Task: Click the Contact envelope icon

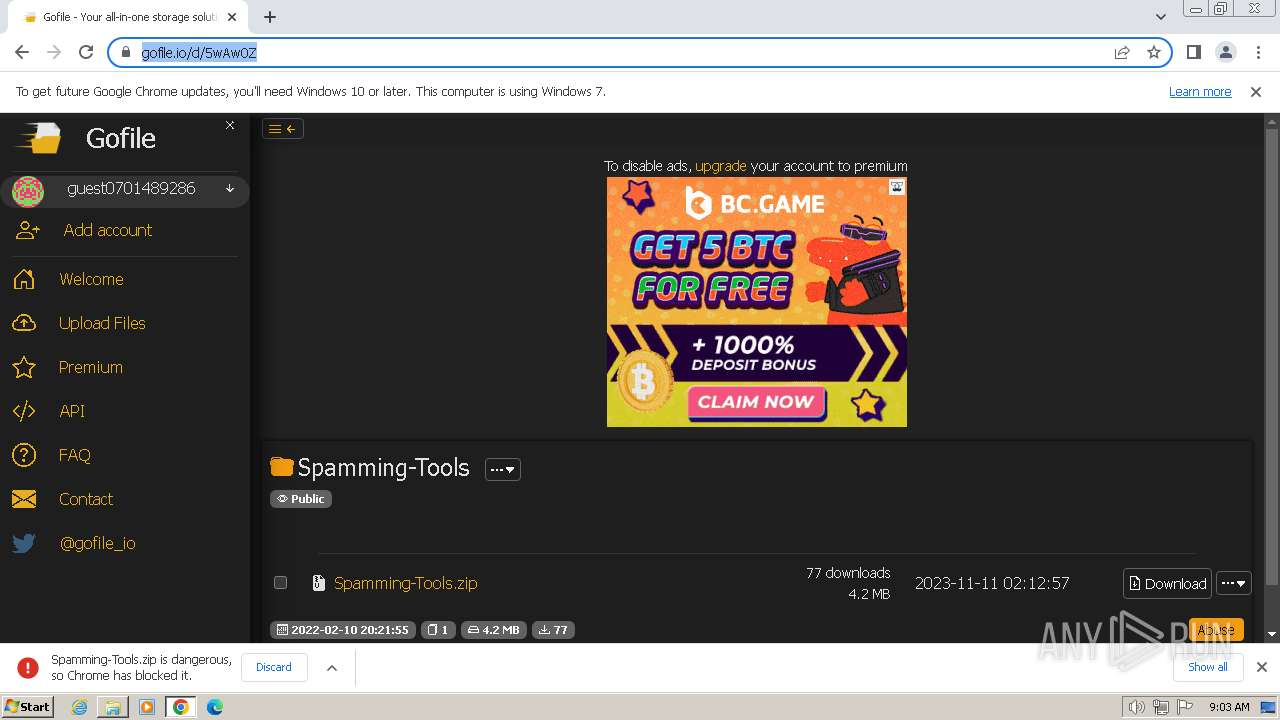Action: [24, 499]
